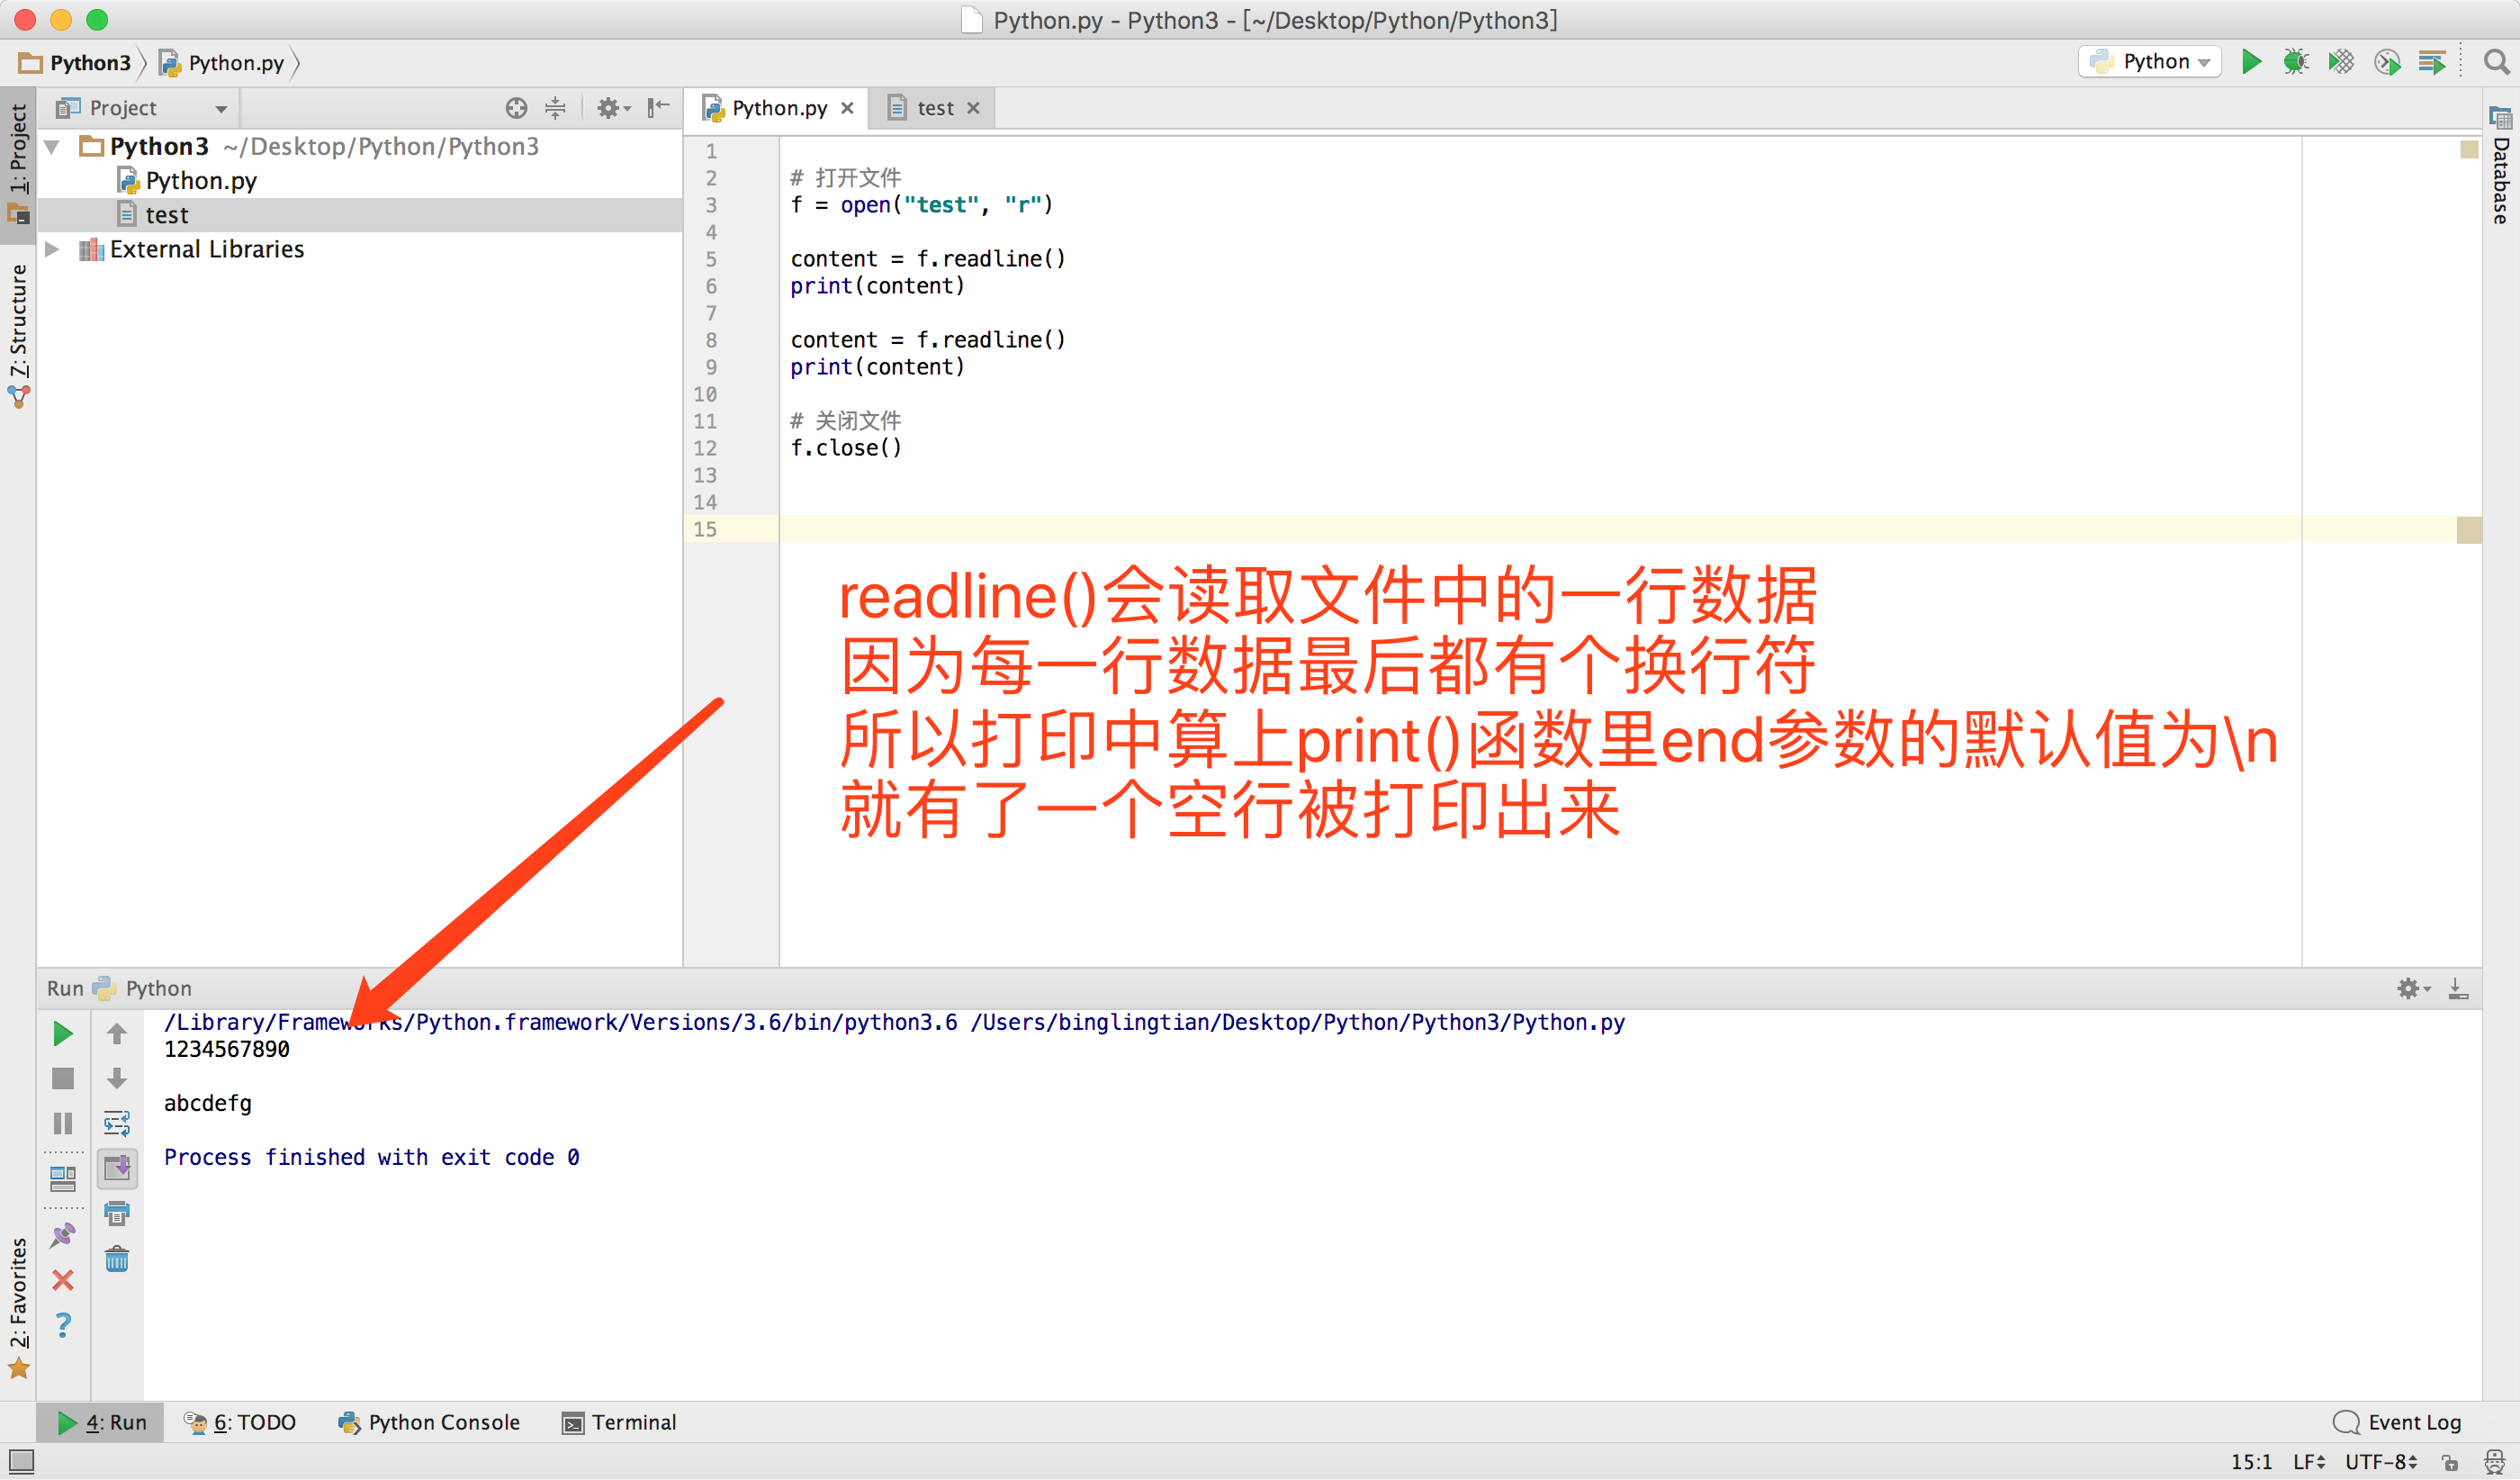Open Search Everywhere magnifier icon
Viewport: 2520px width, 1480px height.
click(x=2496, y=62)
